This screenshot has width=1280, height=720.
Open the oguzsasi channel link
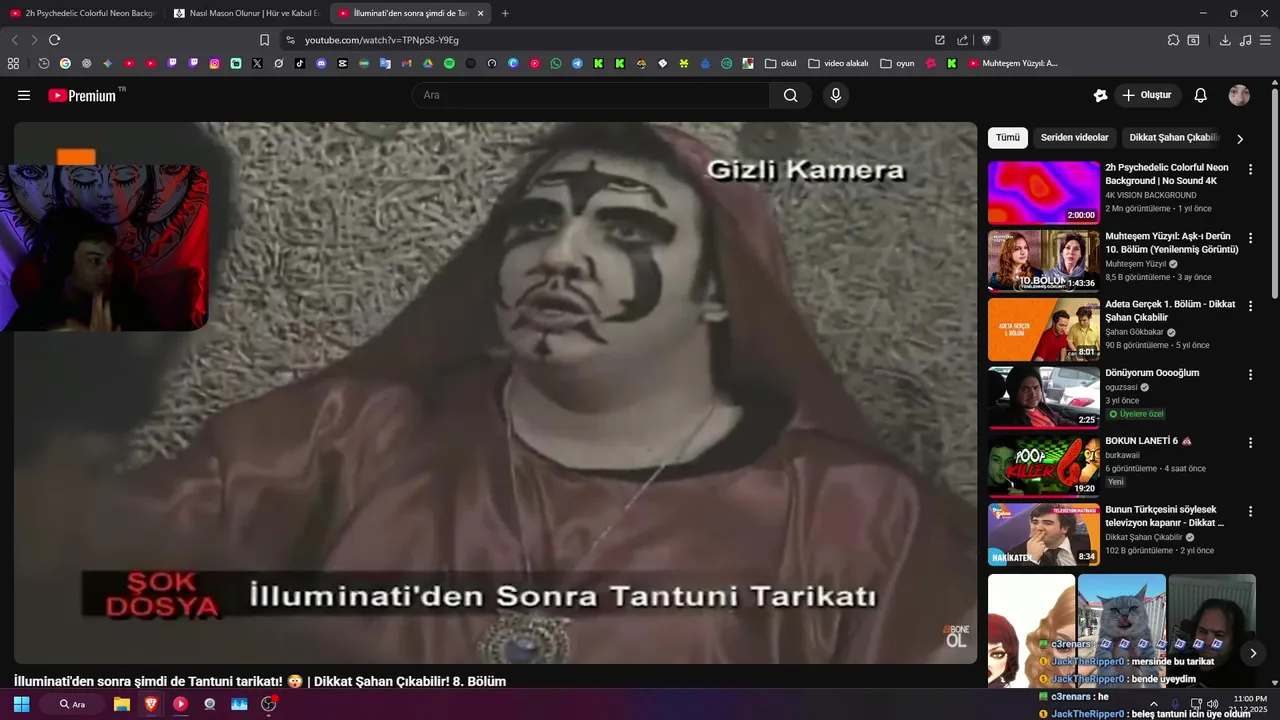[x=1122, y=387]
